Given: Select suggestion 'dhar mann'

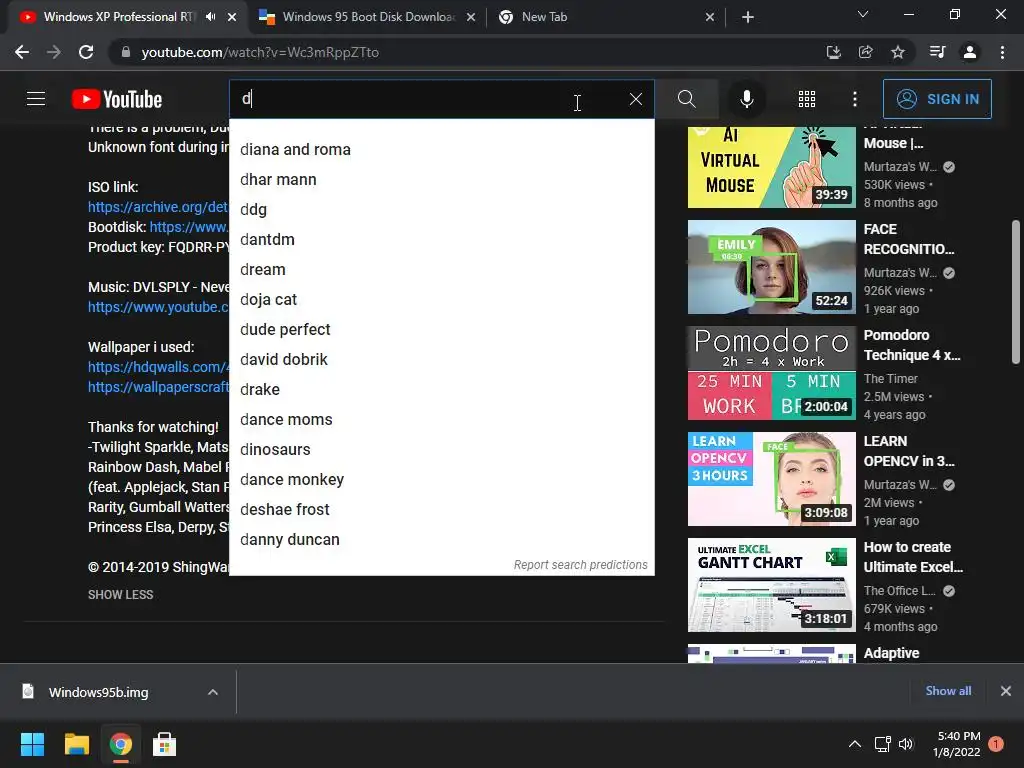Looking at the screenshot, I should click(x=441, y=180).
